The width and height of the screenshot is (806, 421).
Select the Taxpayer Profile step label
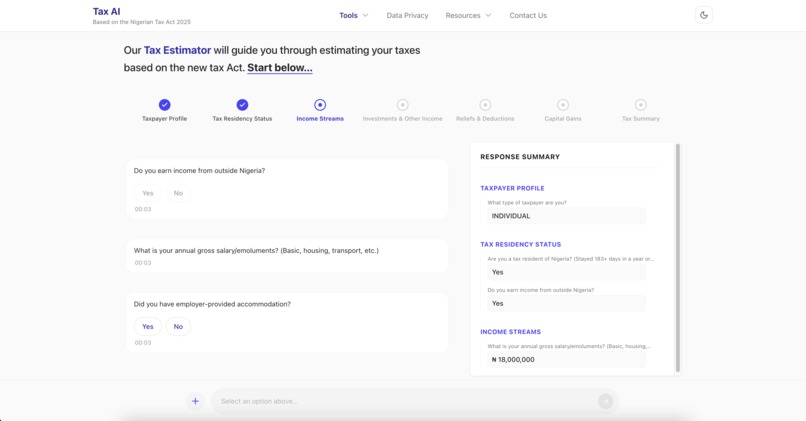tap(164, 119)
